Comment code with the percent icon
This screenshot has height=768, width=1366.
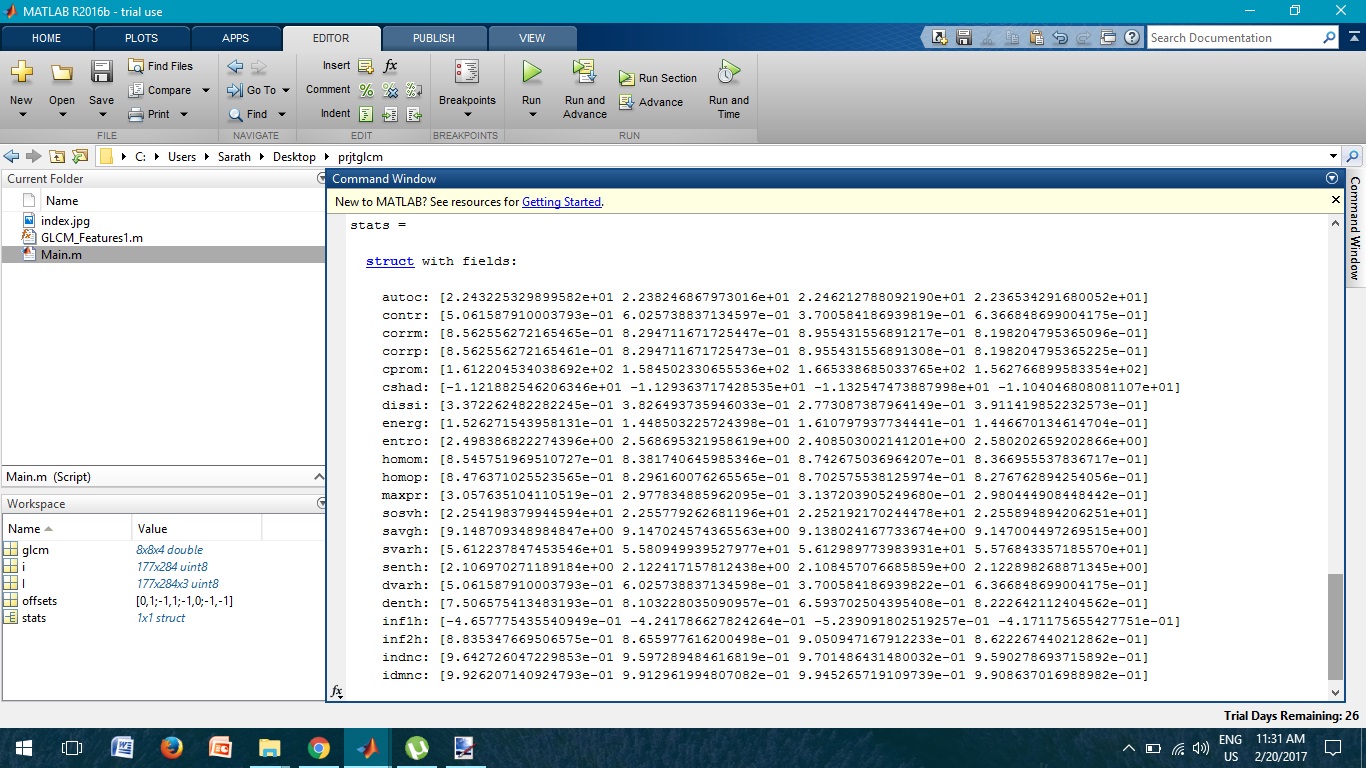click(x=365, y=89)
